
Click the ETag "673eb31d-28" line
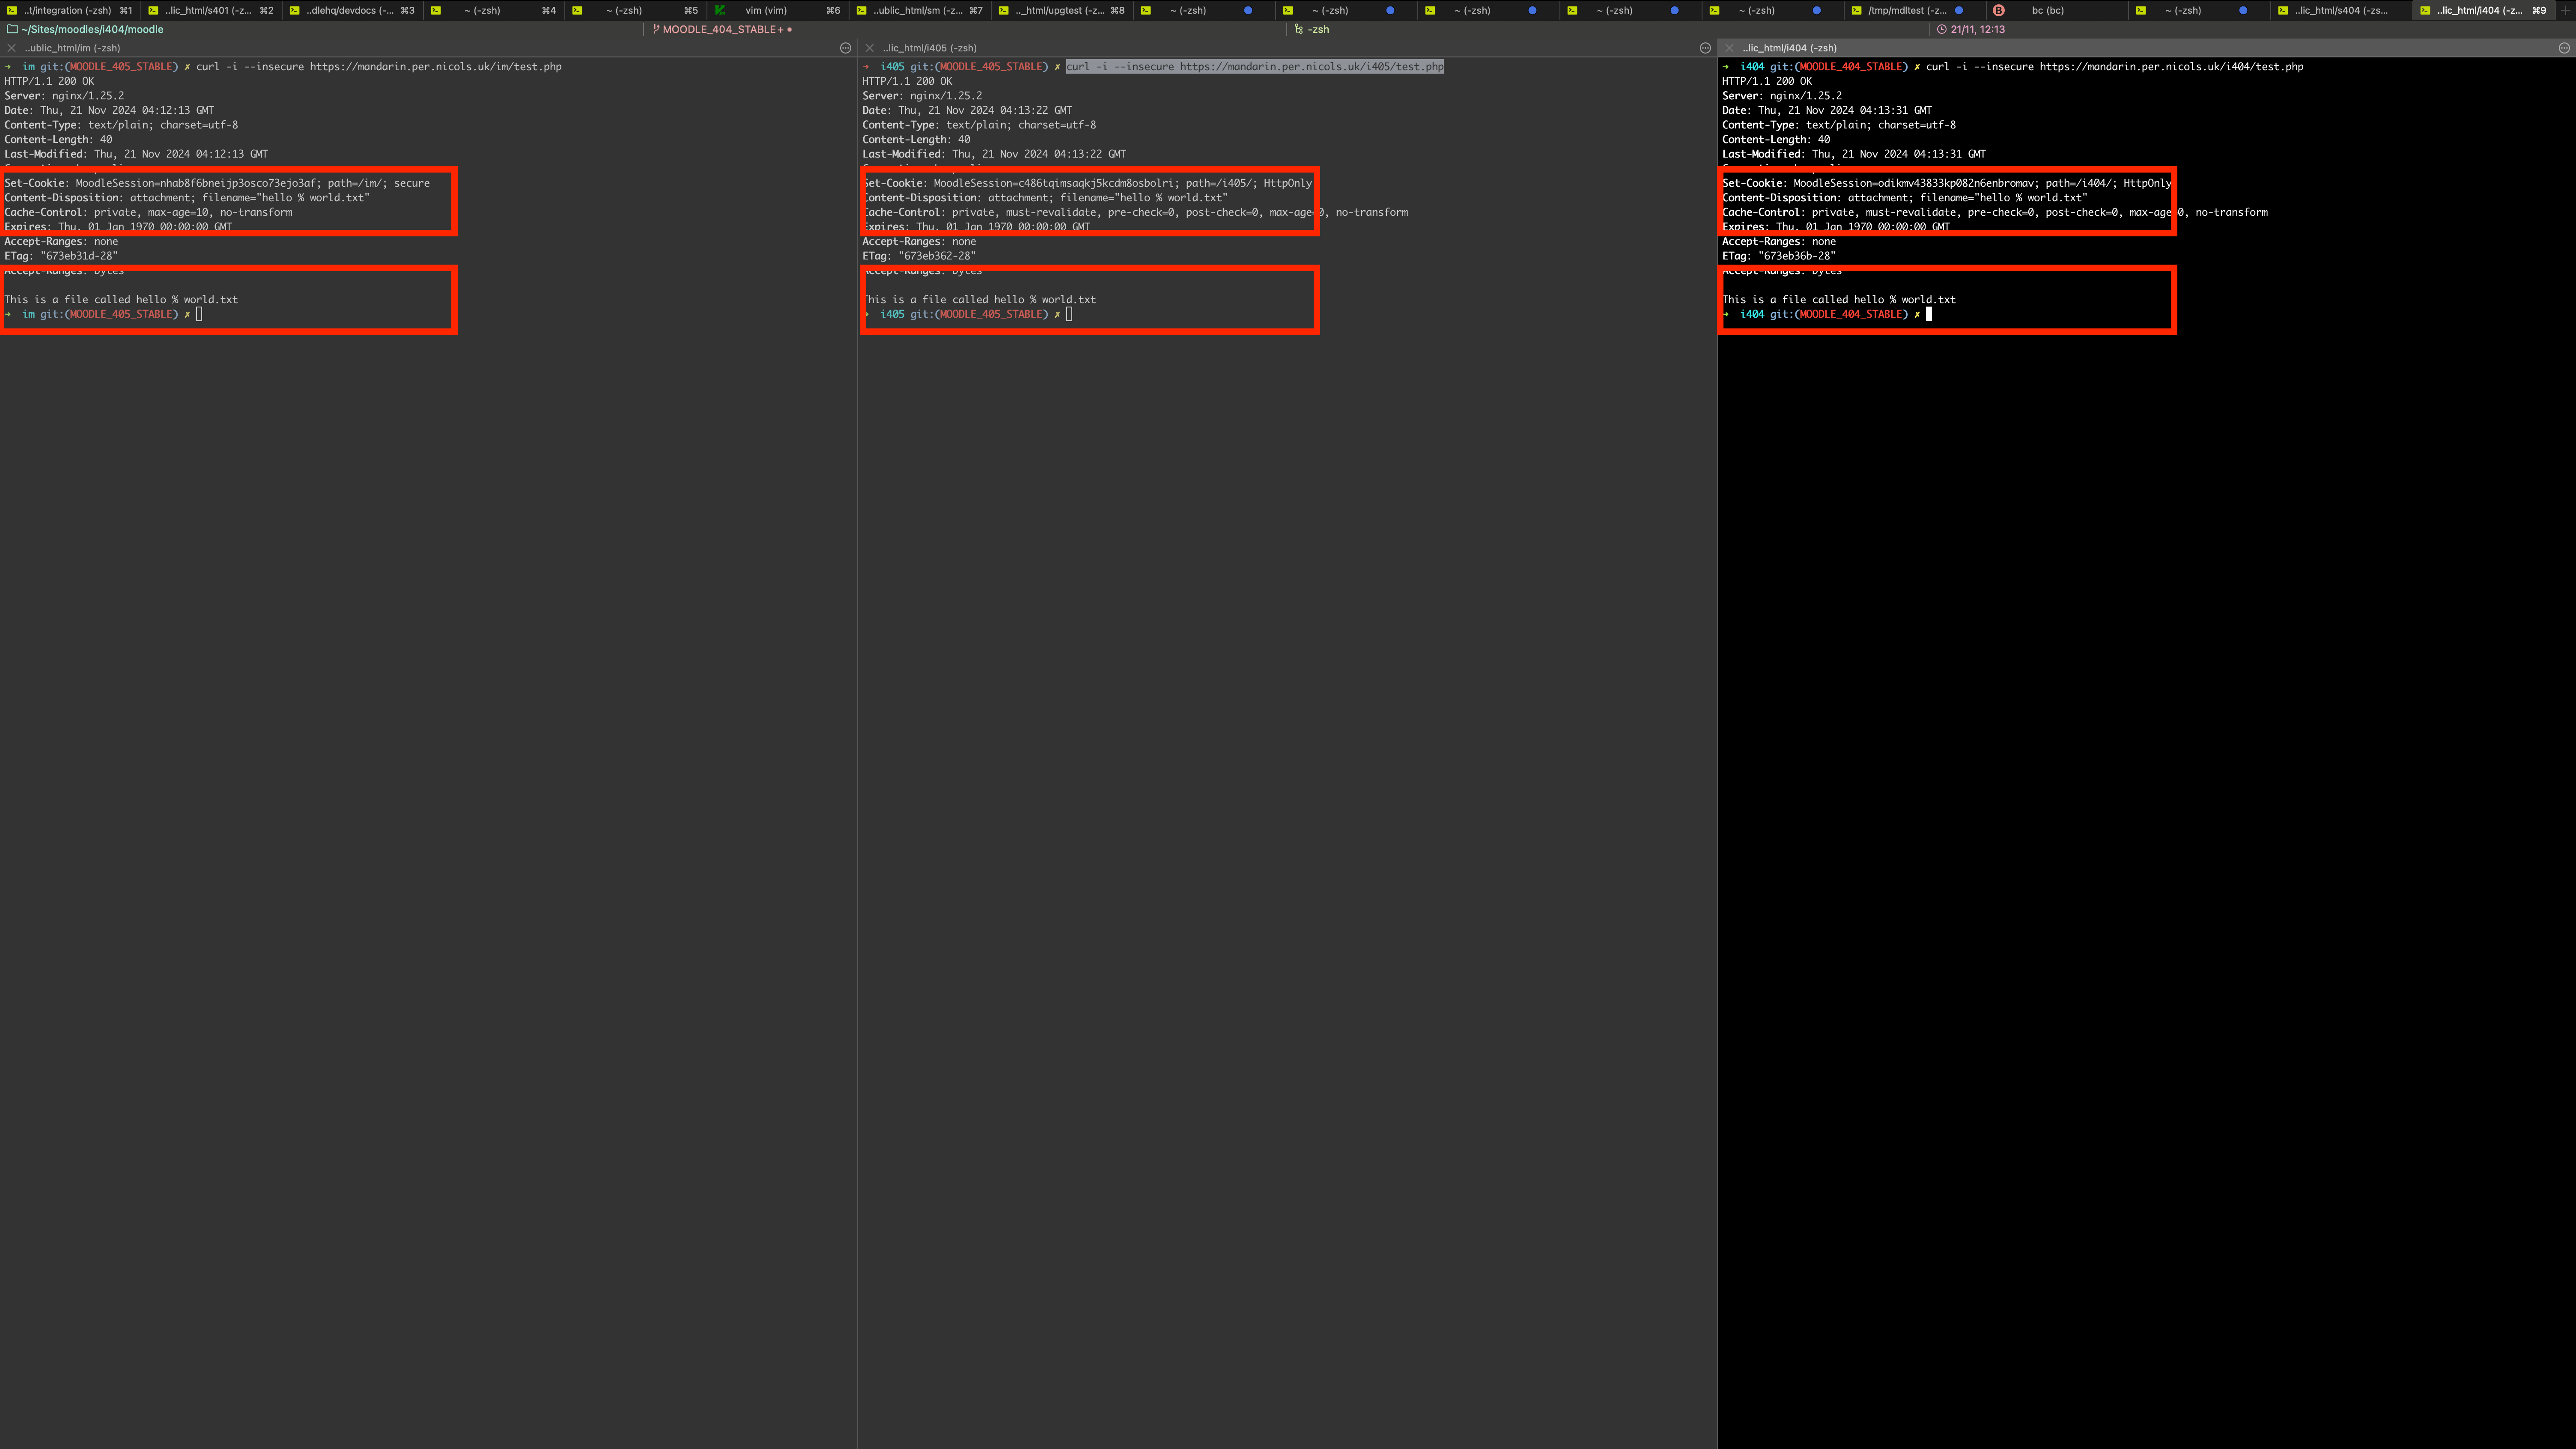click(61, 256)
